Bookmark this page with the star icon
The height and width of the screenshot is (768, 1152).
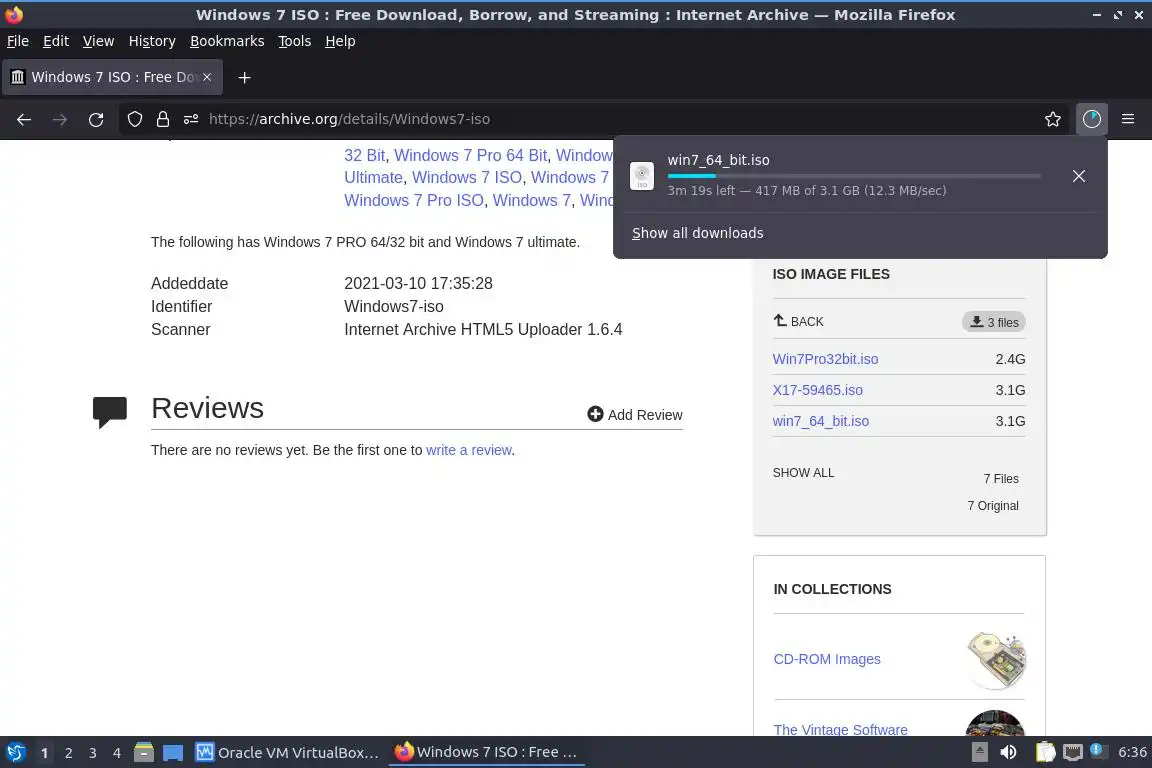coord(1053,119)
